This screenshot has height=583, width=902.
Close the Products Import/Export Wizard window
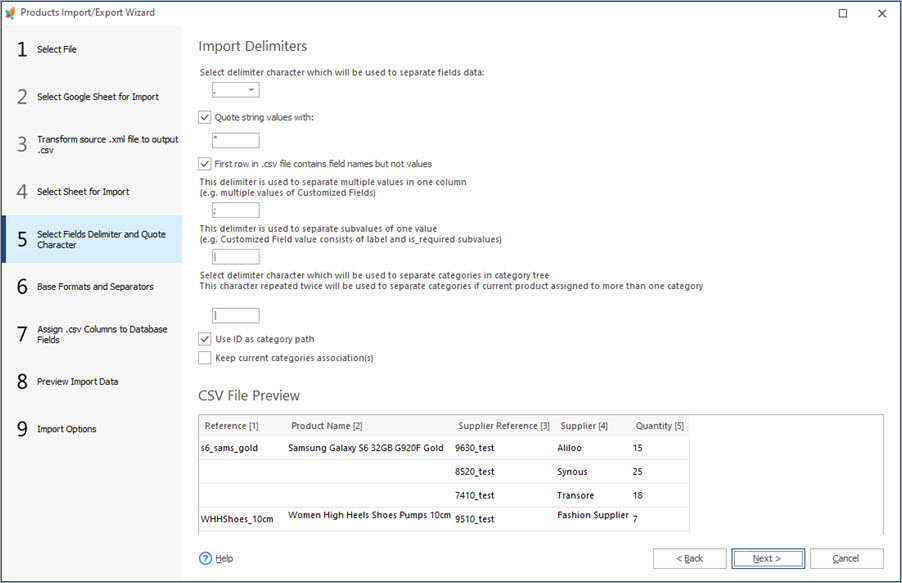click(882, 13)
